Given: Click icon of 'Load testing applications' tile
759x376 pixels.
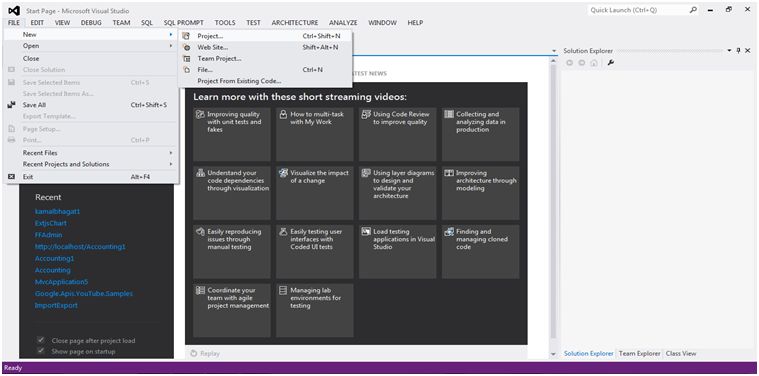Looking at the screenshot, I should (x=366, y=232).
